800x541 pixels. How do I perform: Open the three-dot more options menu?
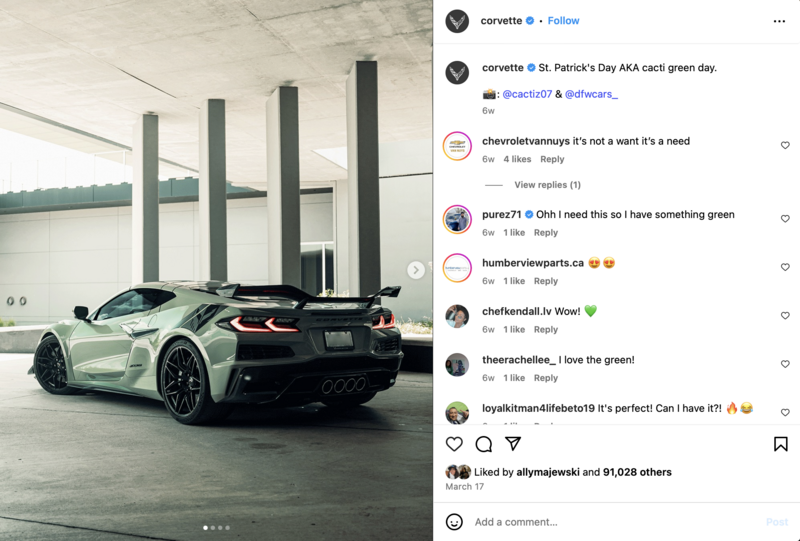[779, 21]
